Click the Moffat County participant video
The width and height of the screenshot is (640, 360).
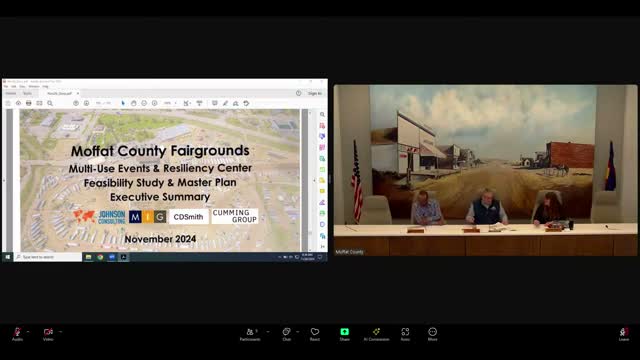485,170
